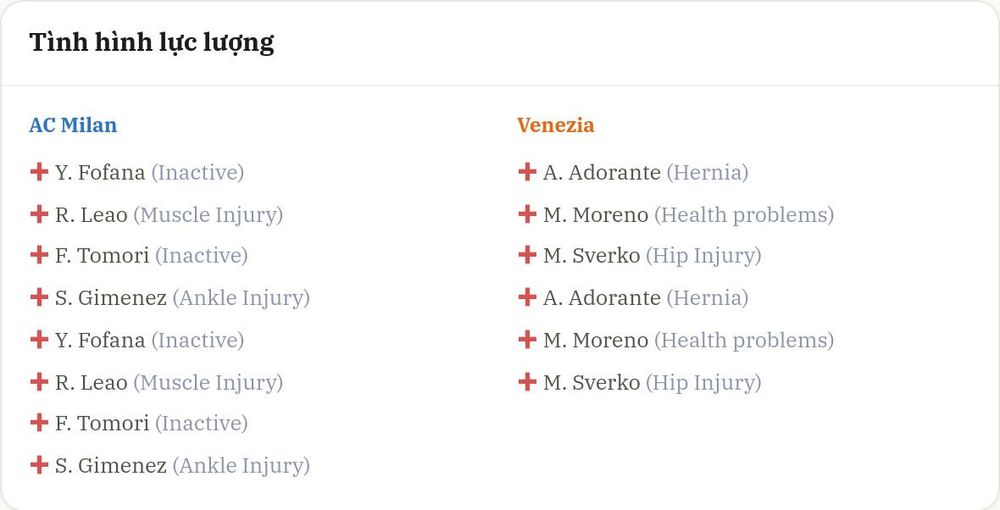Select the second A. Adorante player name
The image size is (1000, 510).
point(602,298)
